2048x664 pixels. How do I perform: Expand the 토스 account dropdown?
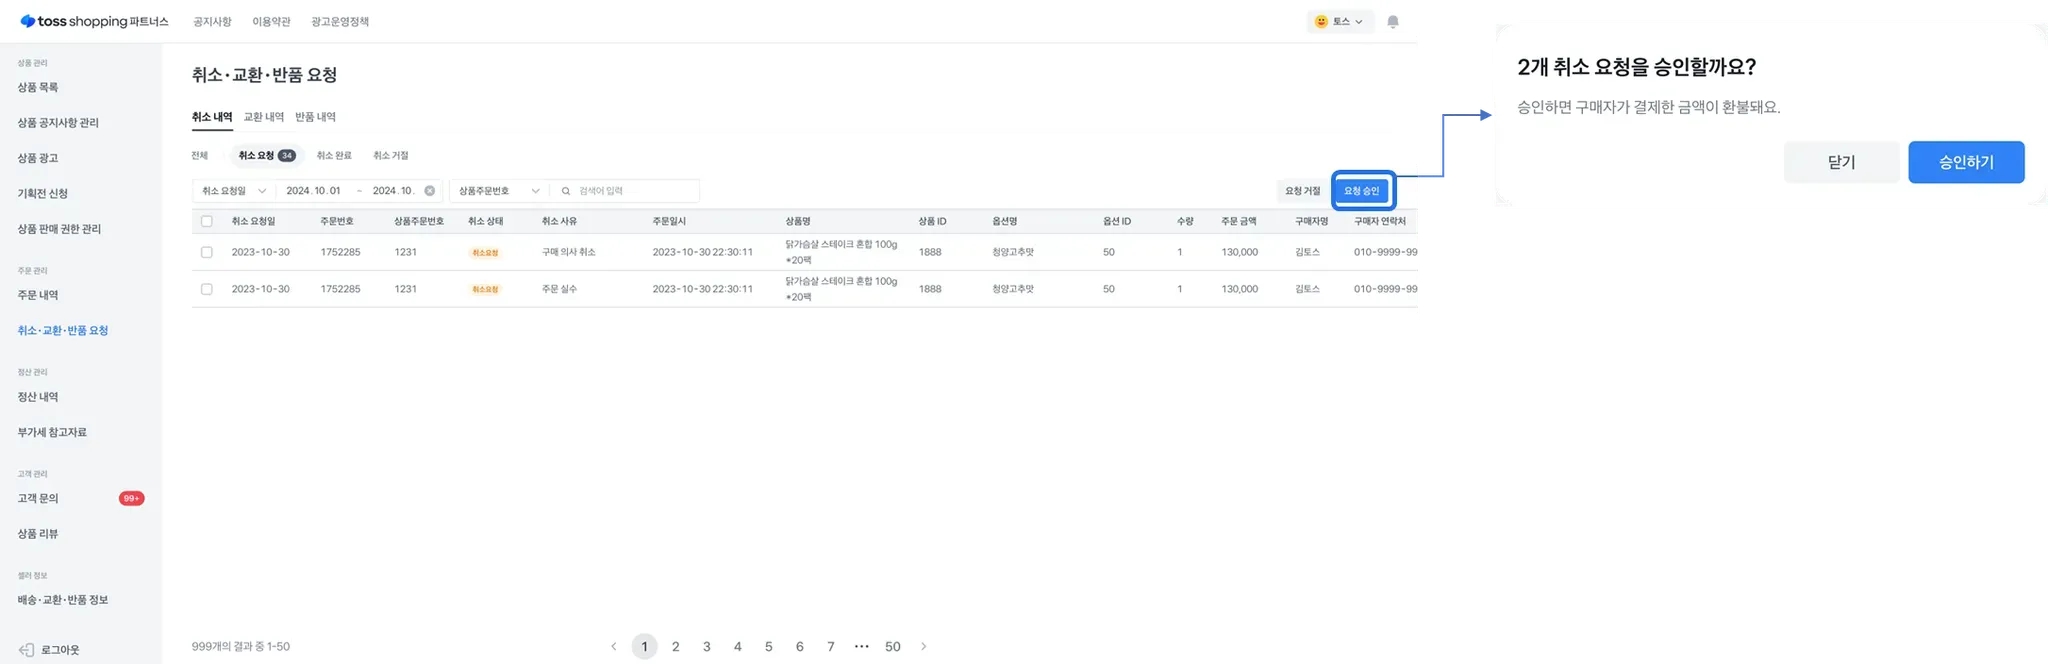point(1339,22)
